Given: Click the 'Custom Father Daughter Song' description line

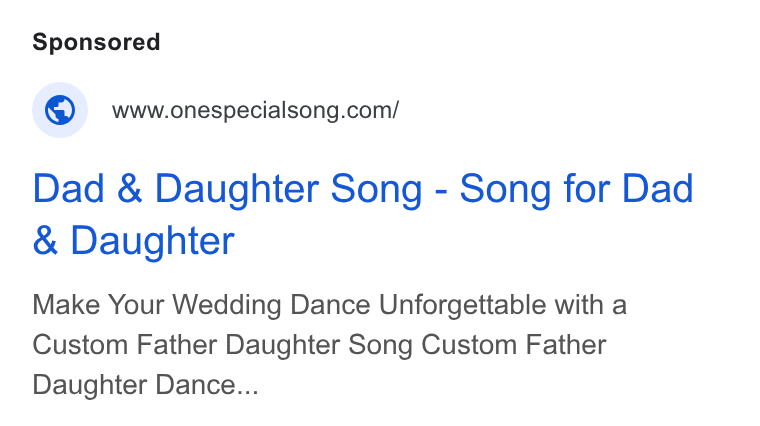Looking at the screenshot, I should 222,345.
